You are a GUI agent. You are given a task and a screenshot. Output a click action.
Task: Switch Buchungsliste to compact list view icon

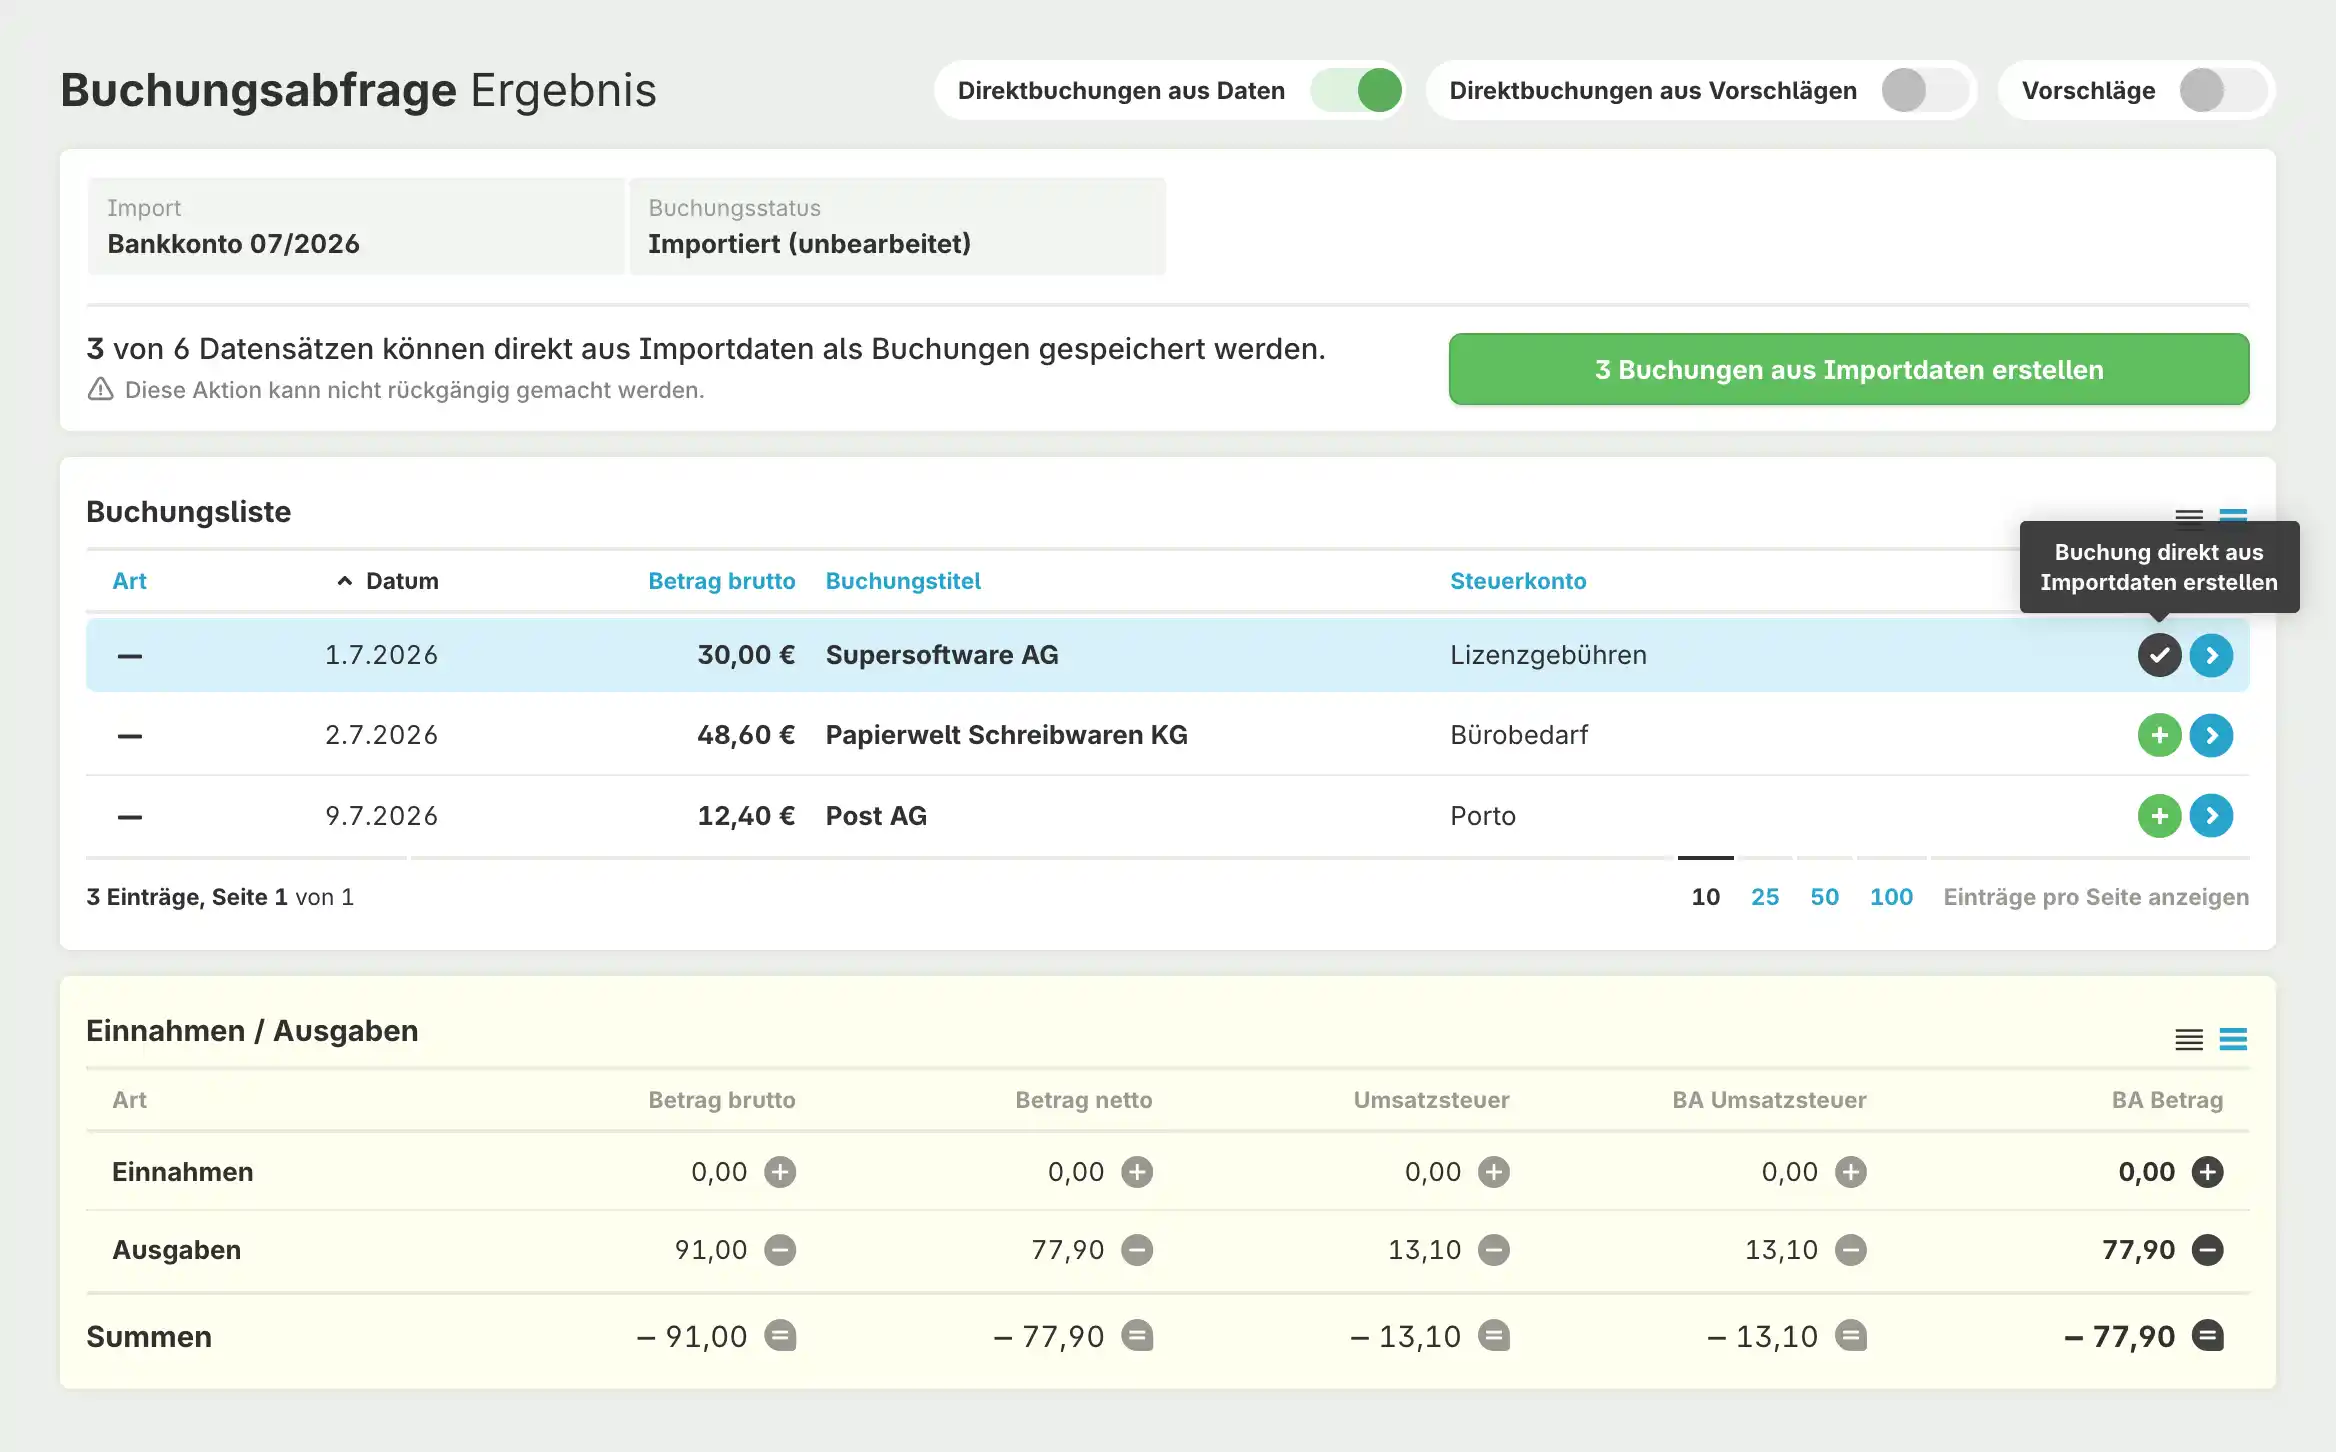2189,516
